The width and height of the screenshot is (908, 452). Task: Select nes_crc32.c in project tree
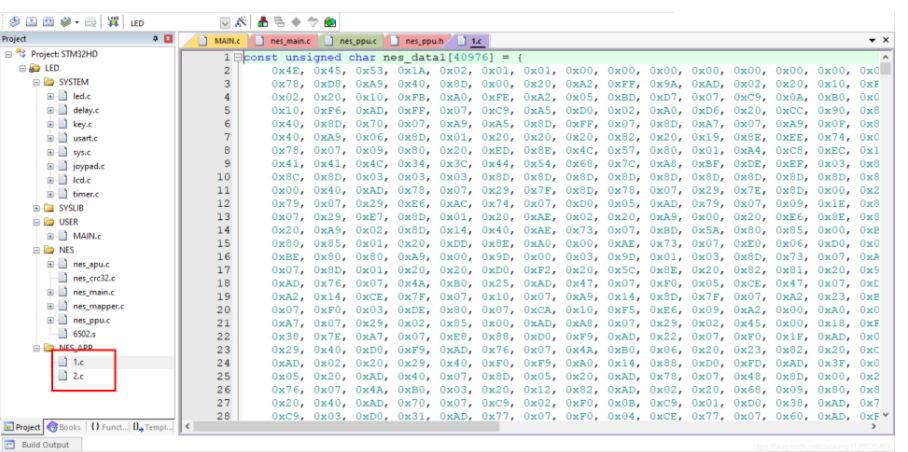pos(94,278)
